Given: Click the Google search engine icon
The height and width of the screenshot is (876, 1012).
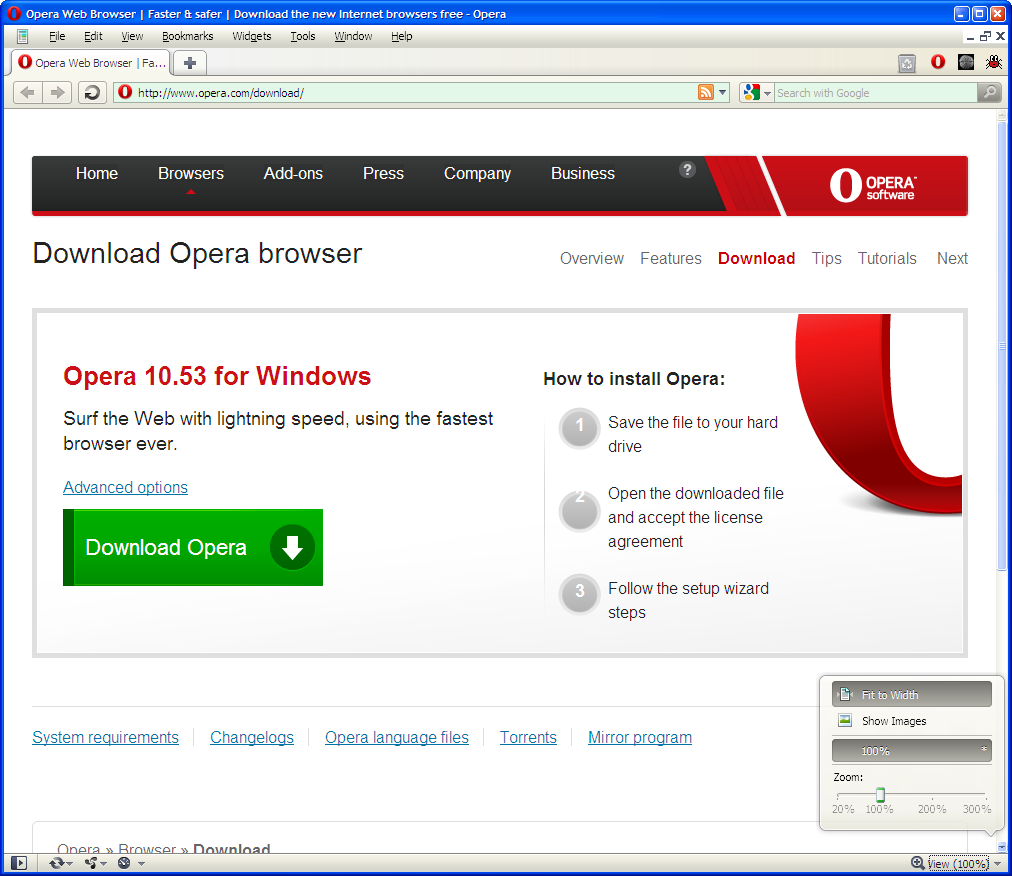Looking at the screenshot, I should point(751,92).
